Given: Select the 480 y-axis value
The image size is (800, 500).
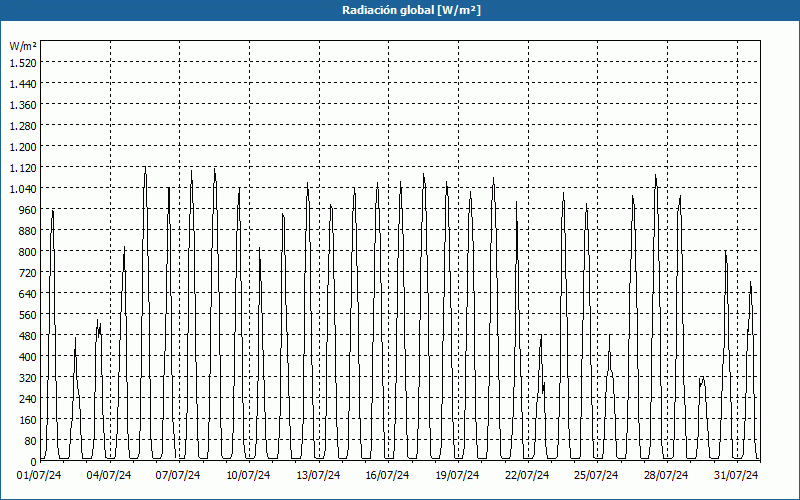Looking at the screenshot, I should click(x=28, y=336).
